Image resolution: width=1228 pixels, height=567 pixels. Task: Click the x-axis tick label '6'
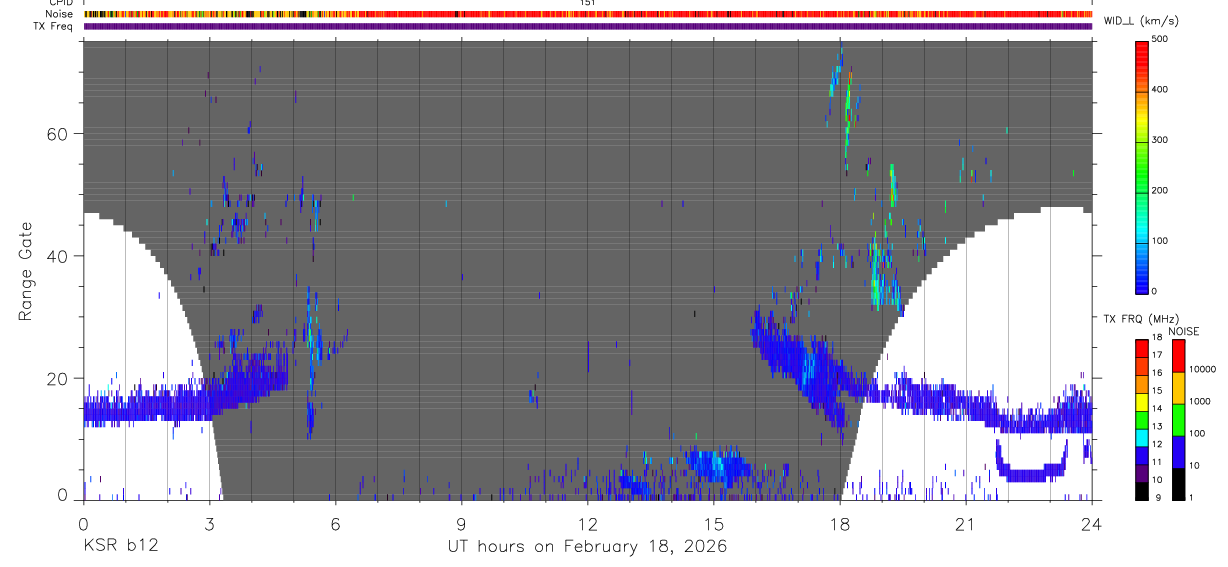click(x=336, y=523)
